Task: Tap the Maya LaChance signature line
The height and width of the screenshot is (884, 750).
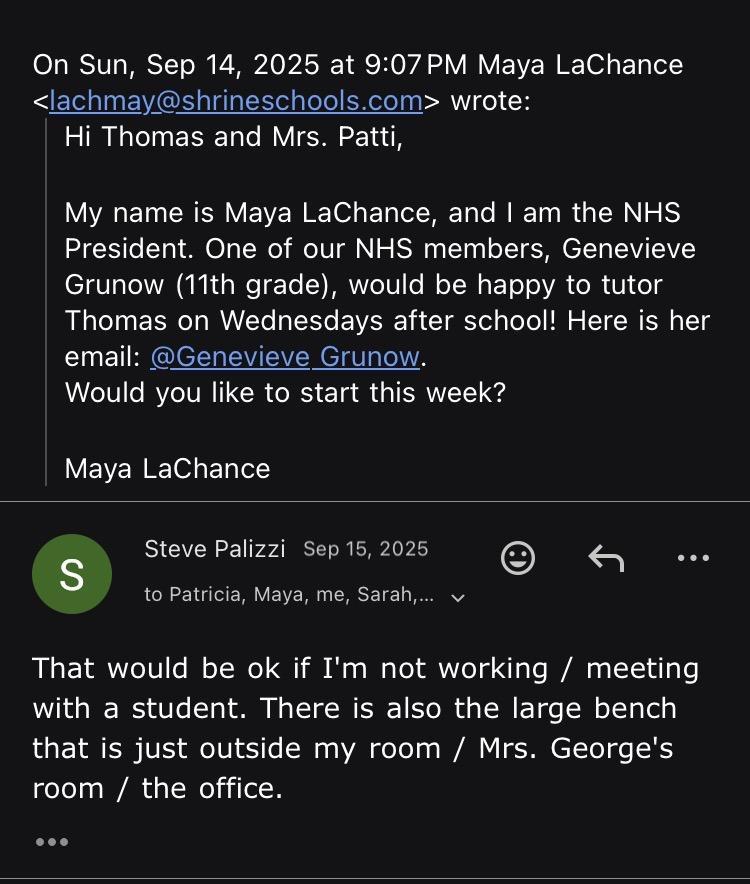Action: tap(167, 468)
